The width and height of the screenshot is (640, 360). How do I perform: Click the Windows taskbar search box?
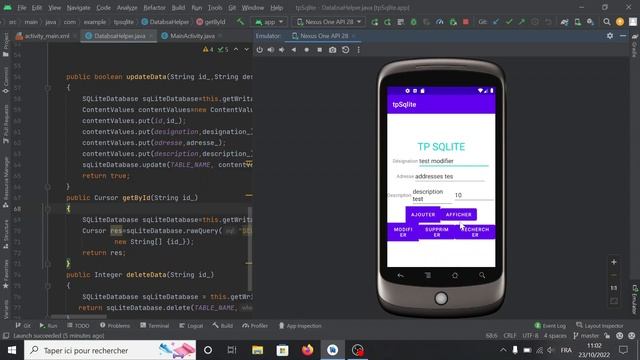click(110, 350)
